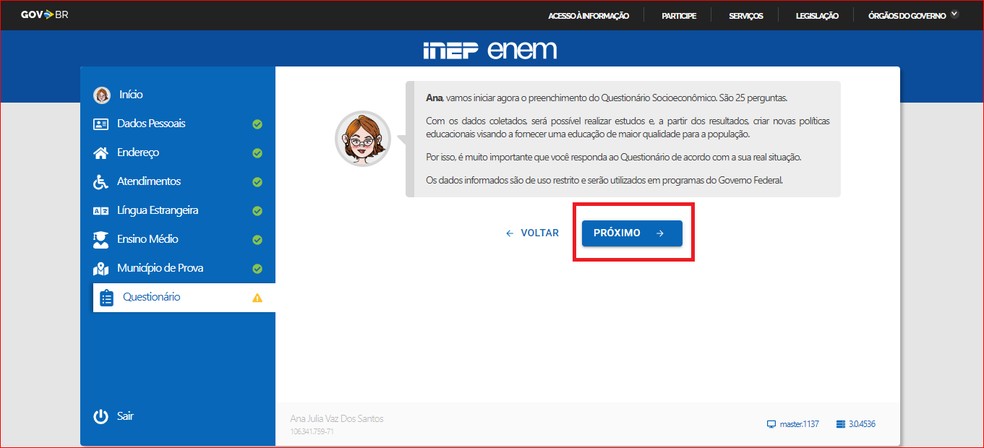Click green check next to Dados Pessoais
Viewport: 984px width, 448px height.
pos(257,124)
